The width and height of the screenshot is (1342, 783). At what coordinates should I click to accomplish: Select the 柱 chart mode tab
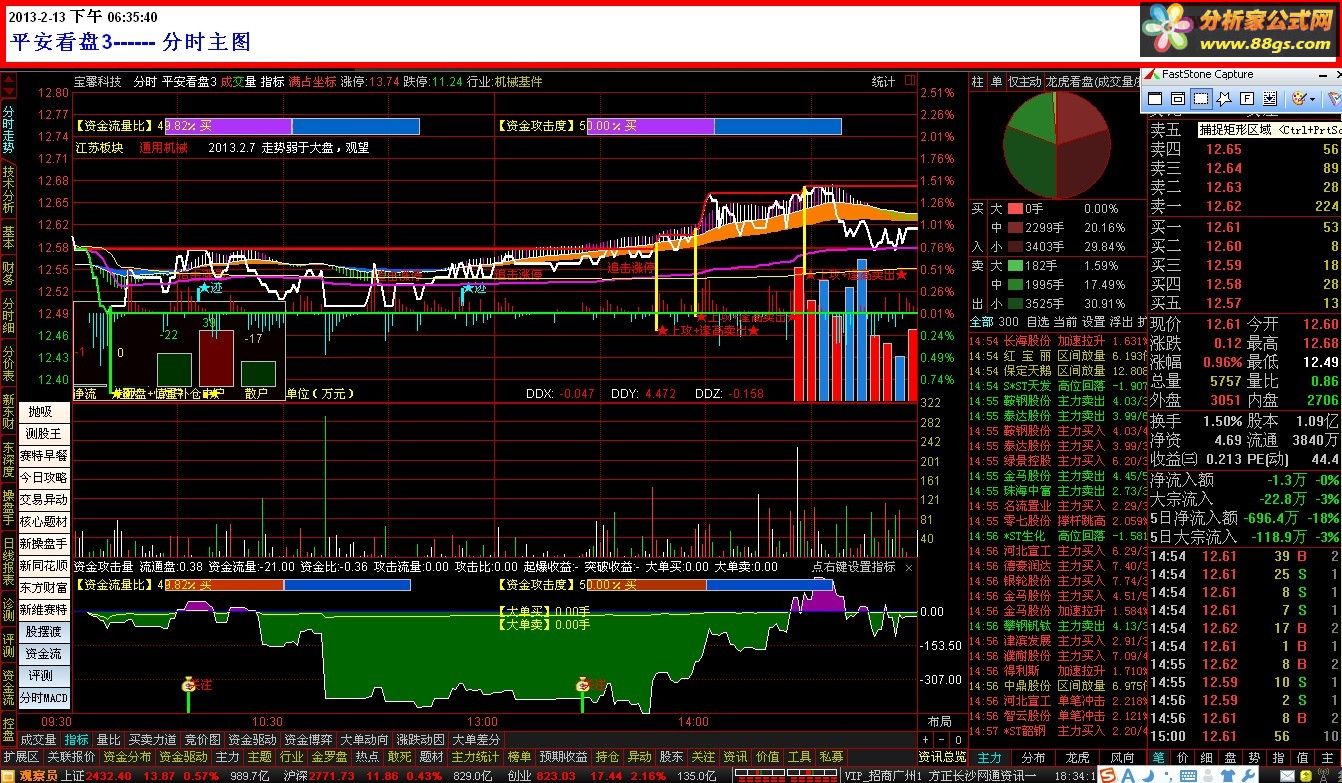[977, 81]
